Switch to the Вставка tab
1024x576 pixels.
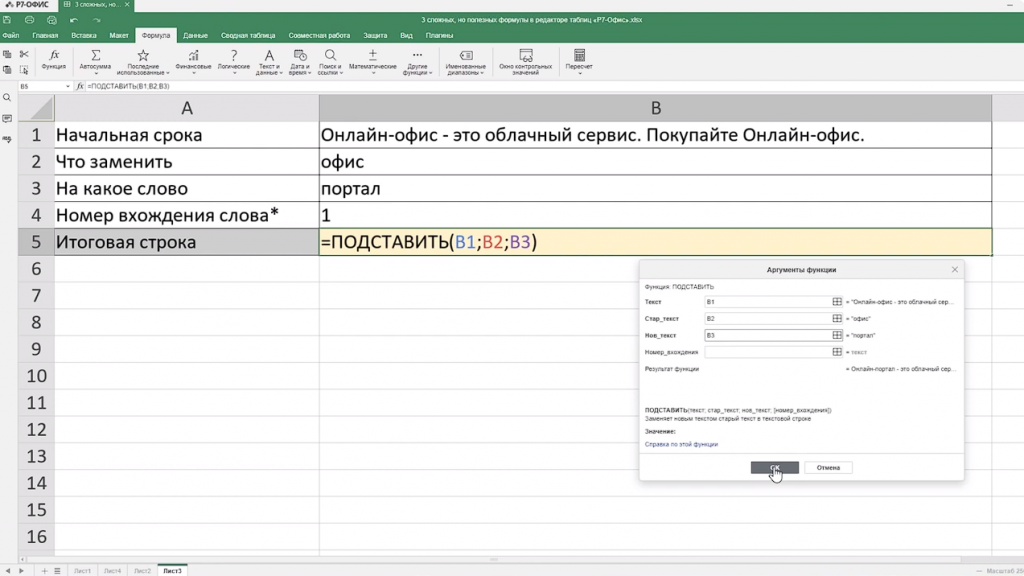pyautogui.click(x=84, y=35)
